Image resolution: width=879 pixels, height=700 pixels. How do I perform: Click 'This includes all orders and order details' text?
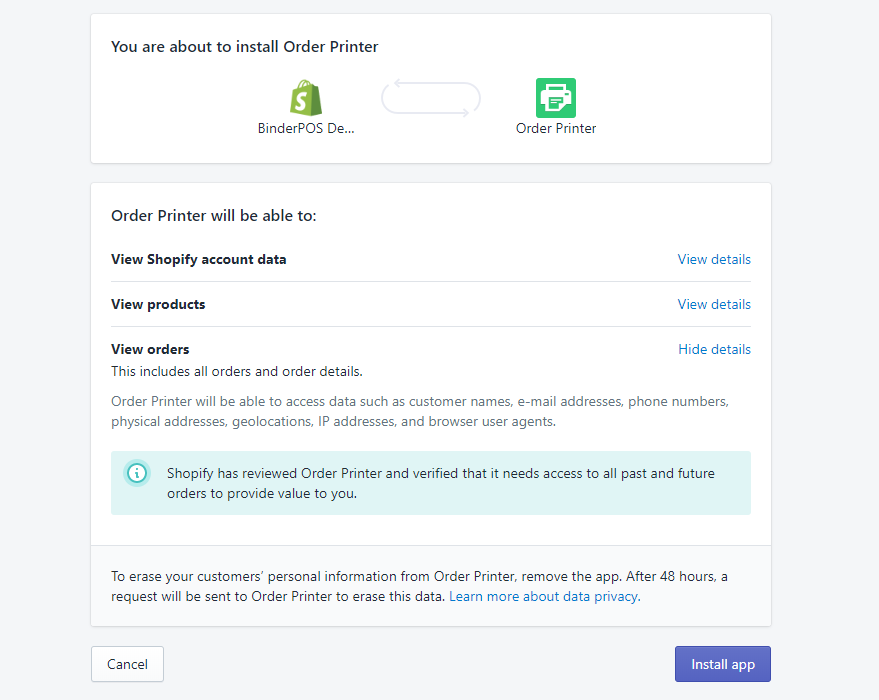[237, 371]
